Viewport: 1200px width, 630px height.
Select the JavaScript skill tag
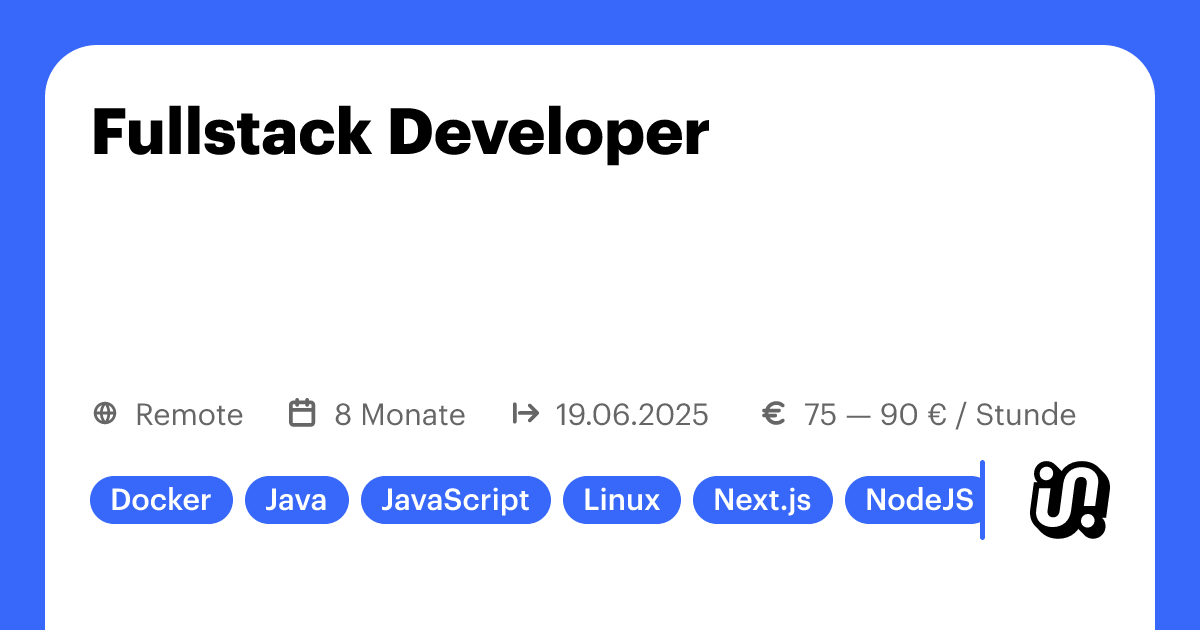(455, 499)
